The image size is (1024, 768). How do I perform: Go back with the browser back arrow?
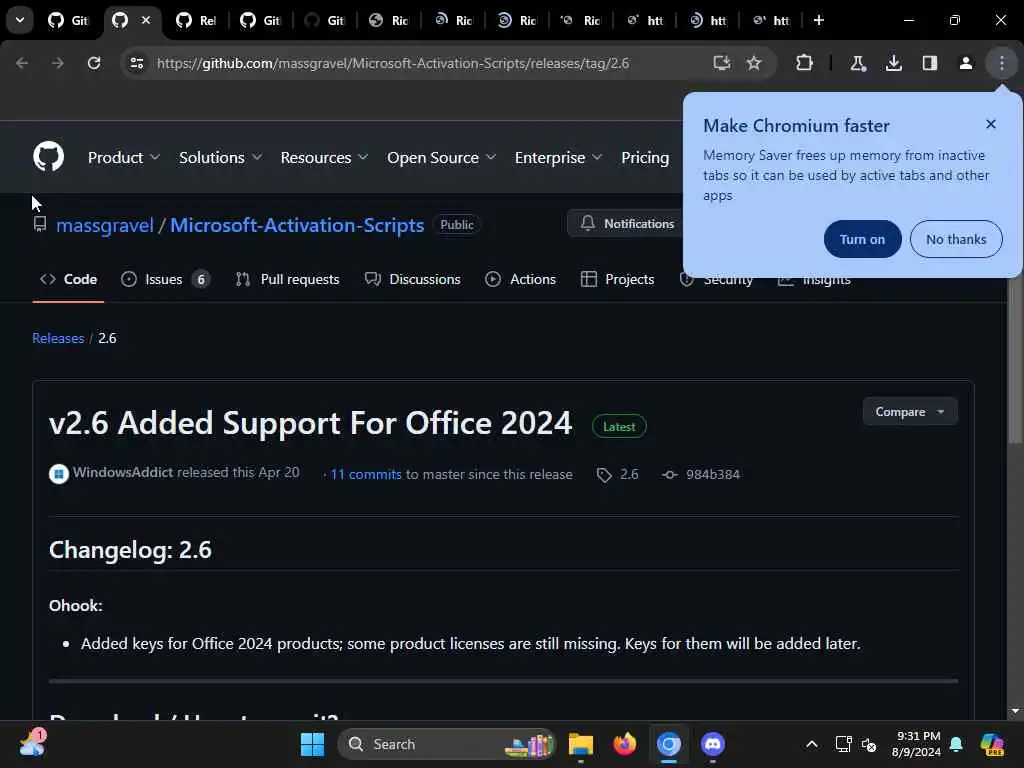[22, 63]
